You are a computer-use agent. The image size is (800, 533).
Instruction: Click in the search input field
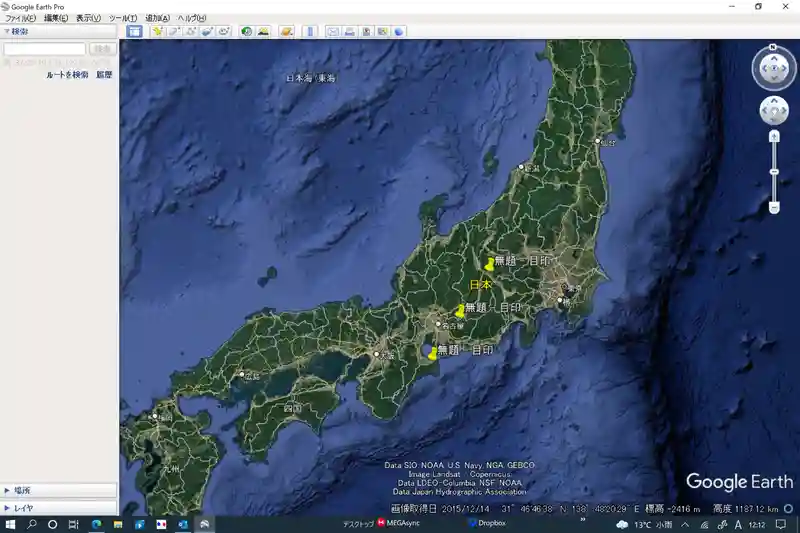click(45, 49)
